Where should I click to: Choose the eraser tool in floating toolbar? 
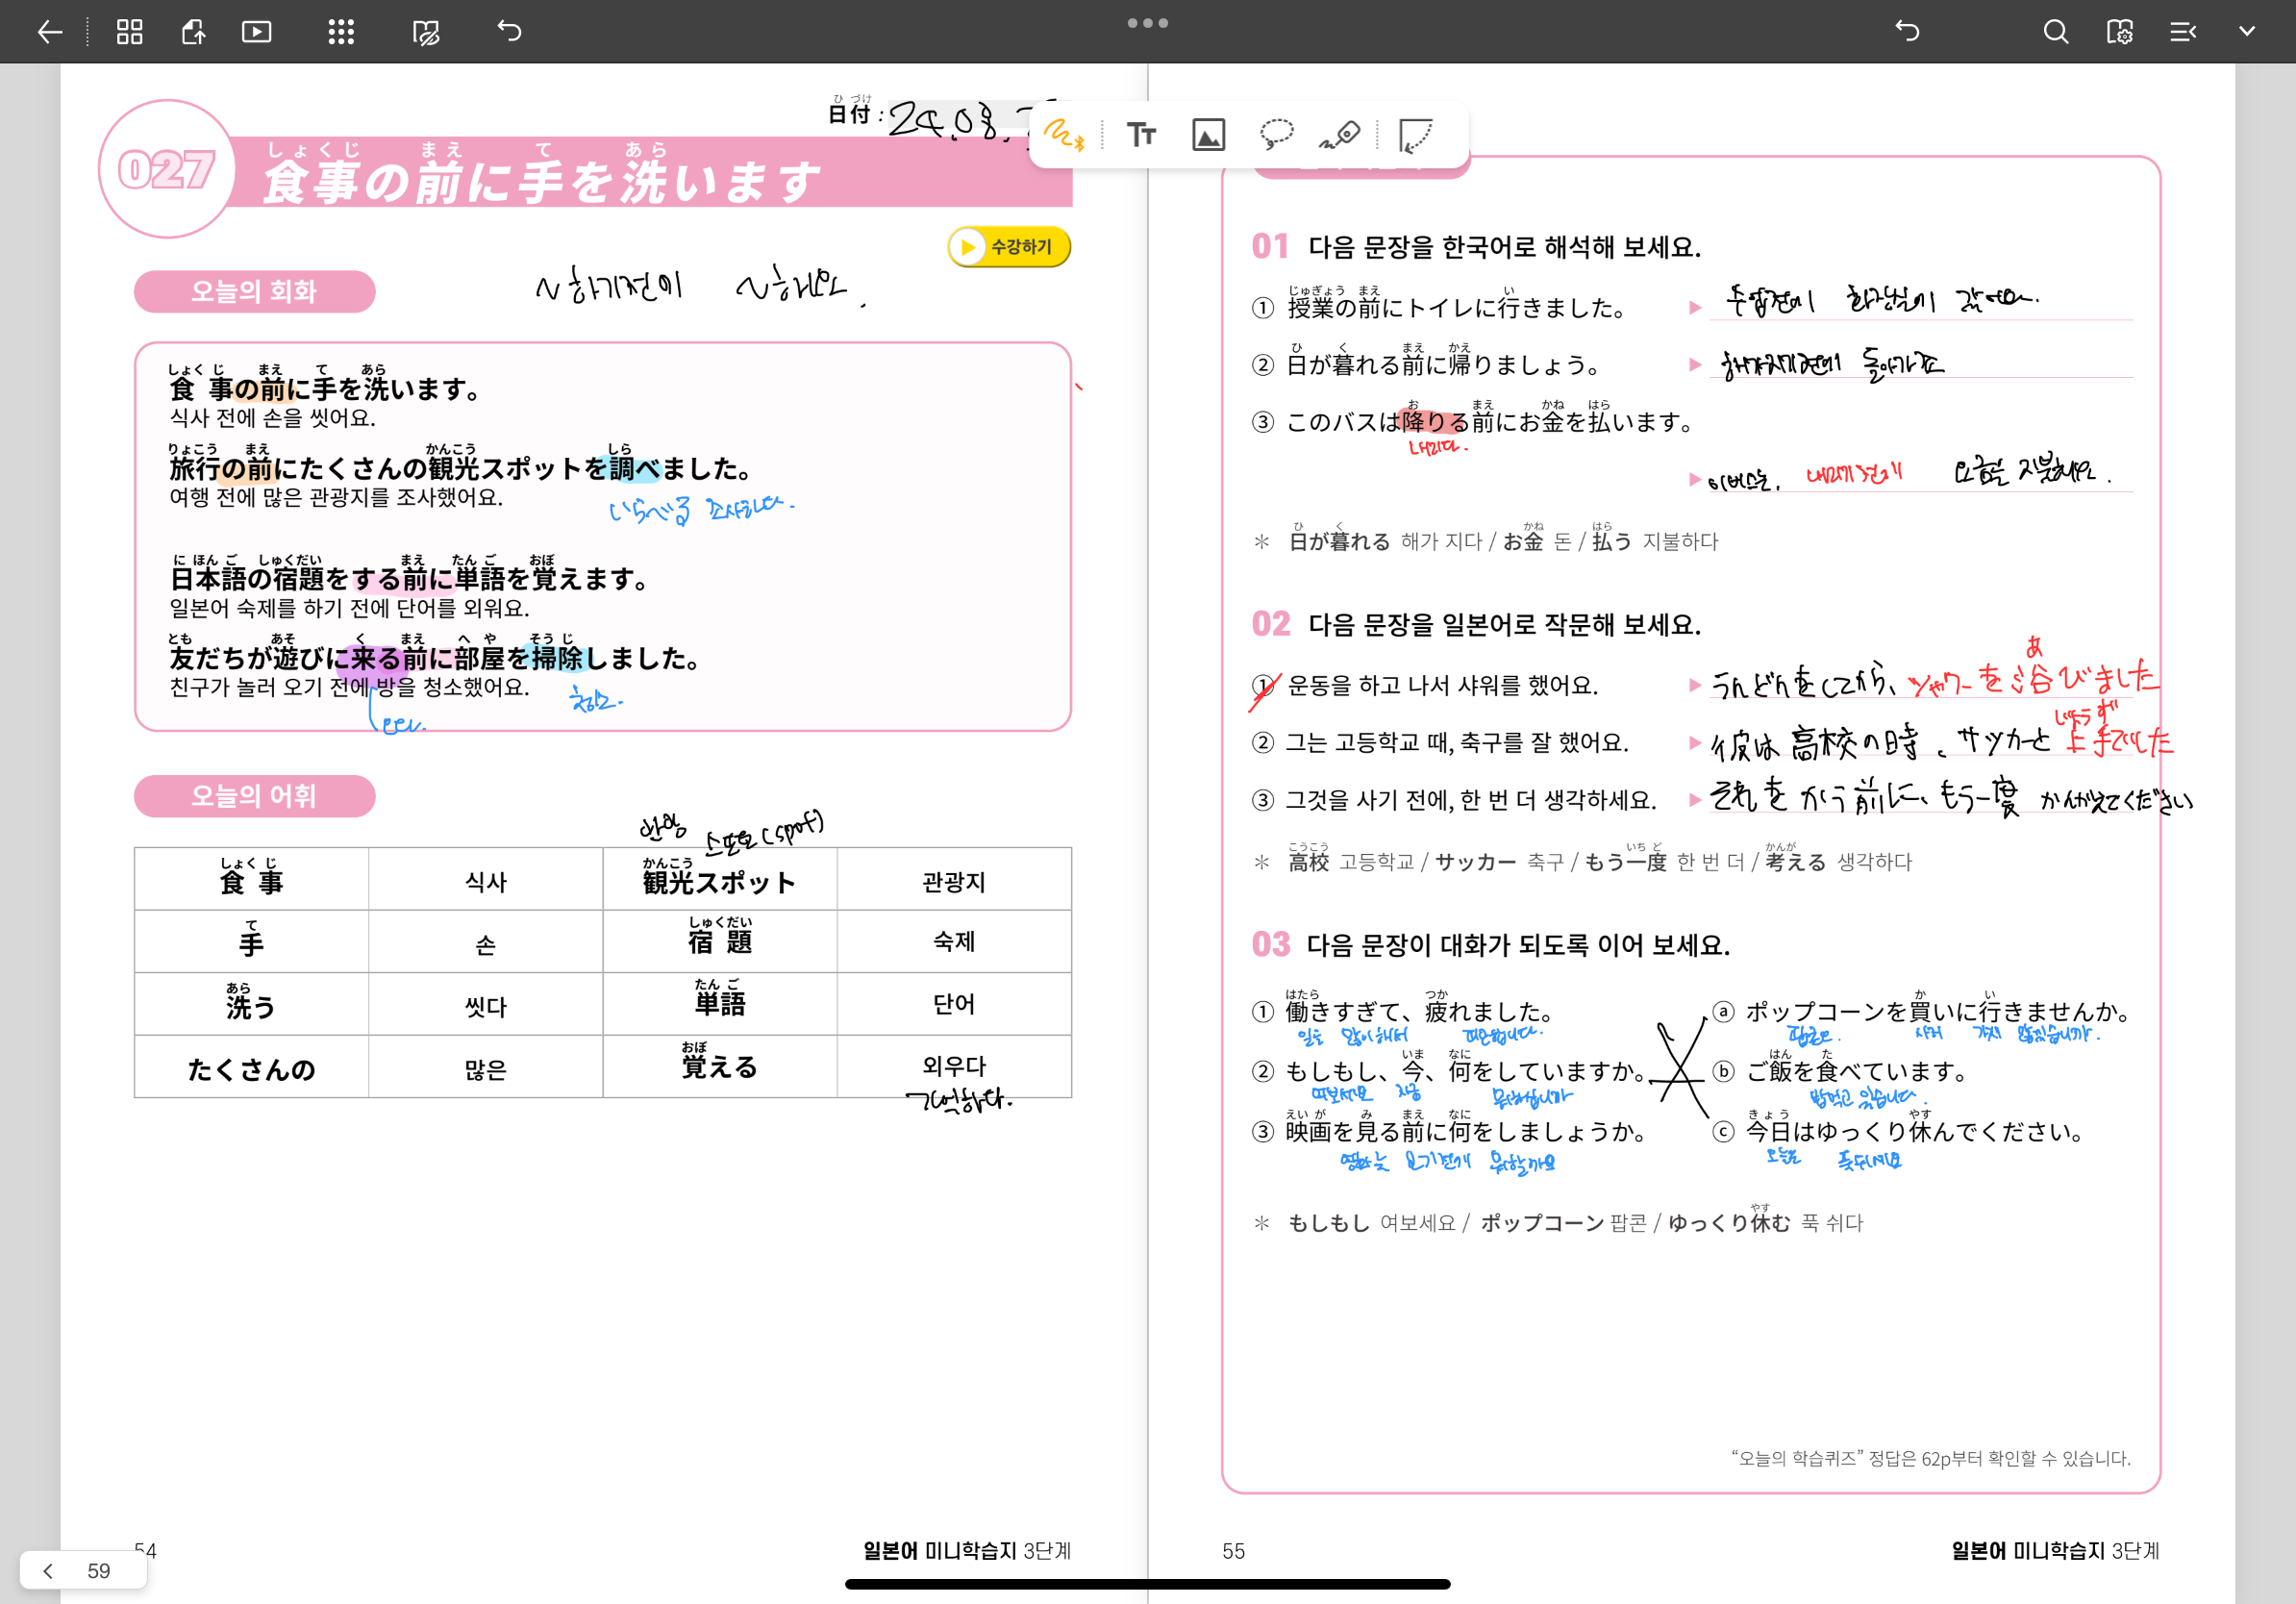pos(1340,135)
